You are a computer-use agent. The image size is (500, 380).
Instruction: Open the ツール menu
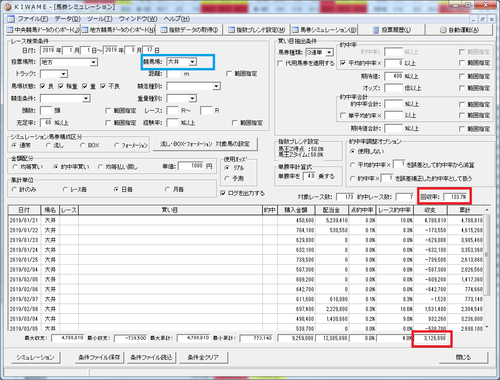point(99,19)
